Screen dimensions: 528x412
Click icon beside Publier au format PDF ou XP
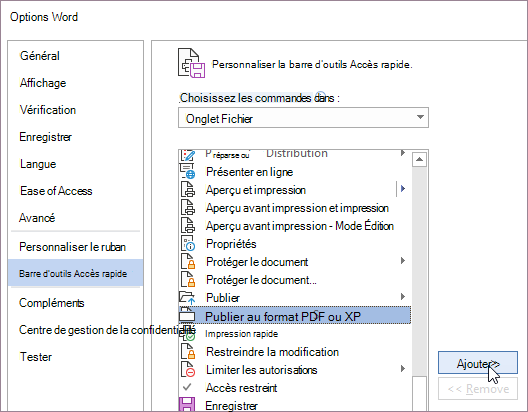[187, 315]
